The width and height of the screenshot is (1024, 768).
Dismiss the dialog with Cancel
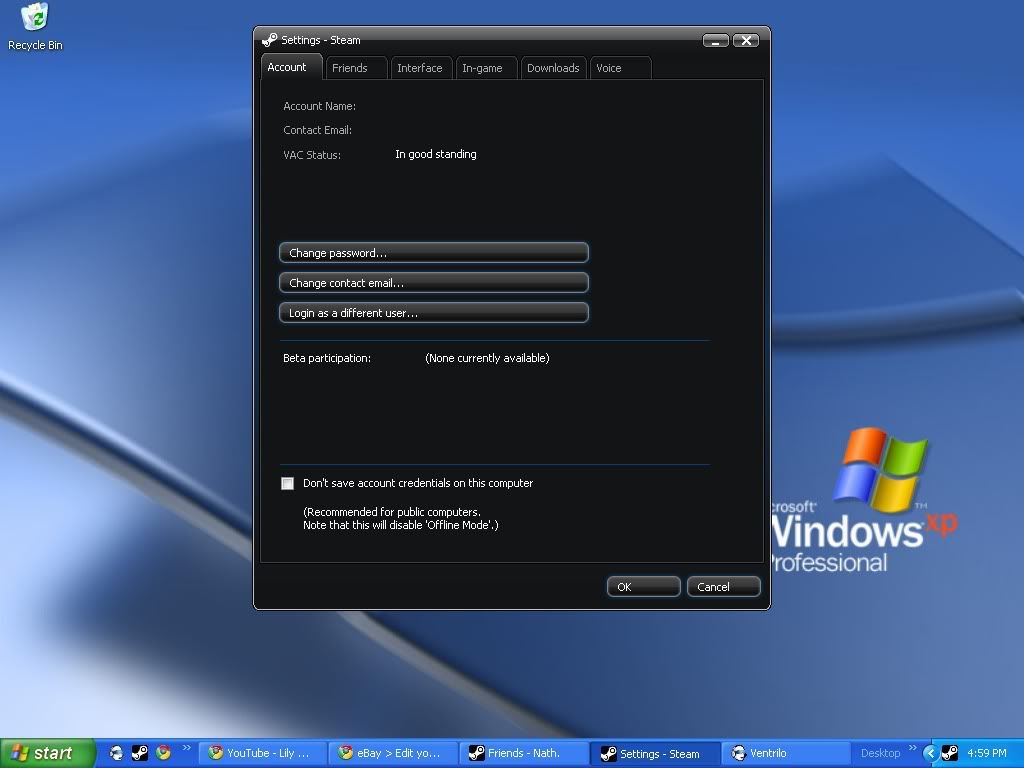(724, 586)
